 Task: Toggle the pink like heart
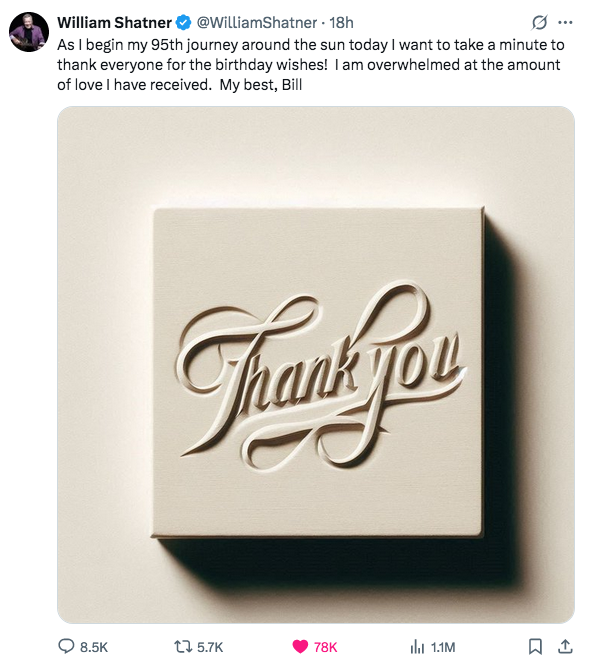[300, 647]
